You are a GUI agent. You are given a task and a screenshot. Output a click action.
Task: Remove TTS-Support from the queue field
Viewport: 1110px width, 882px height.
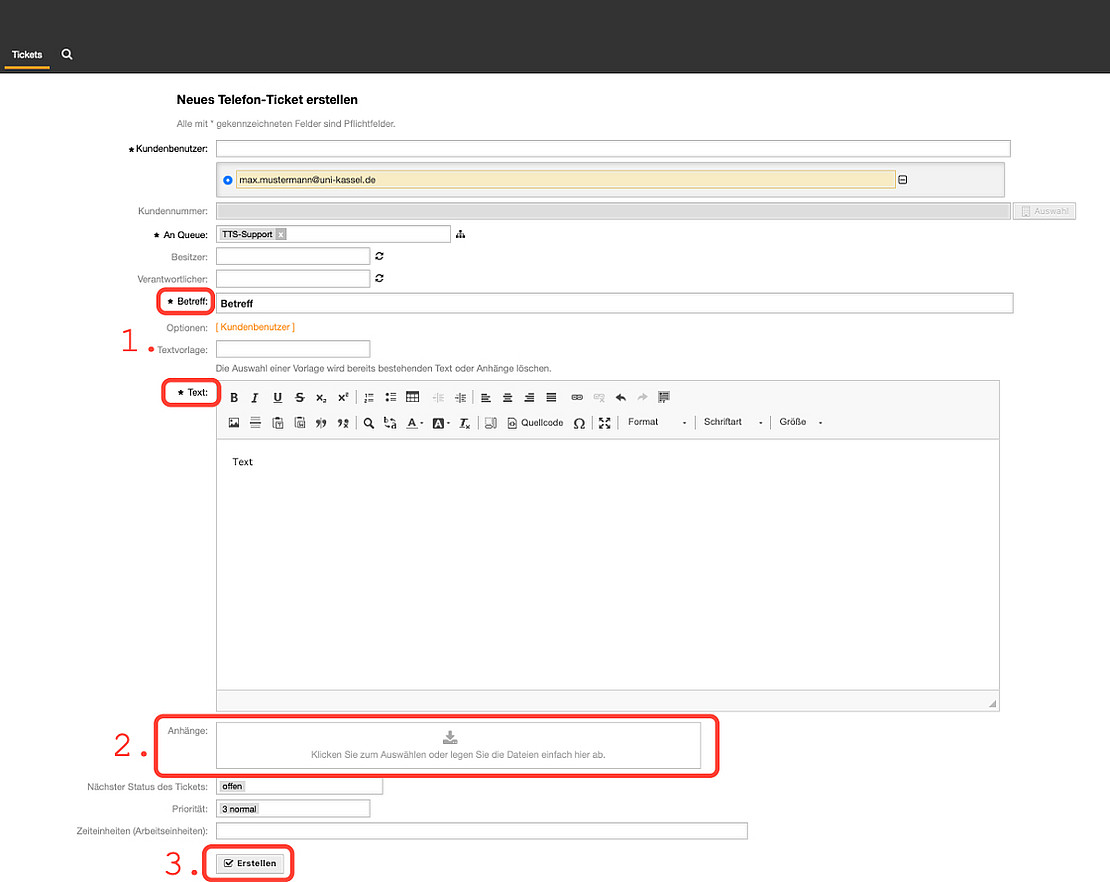(281, 234)
